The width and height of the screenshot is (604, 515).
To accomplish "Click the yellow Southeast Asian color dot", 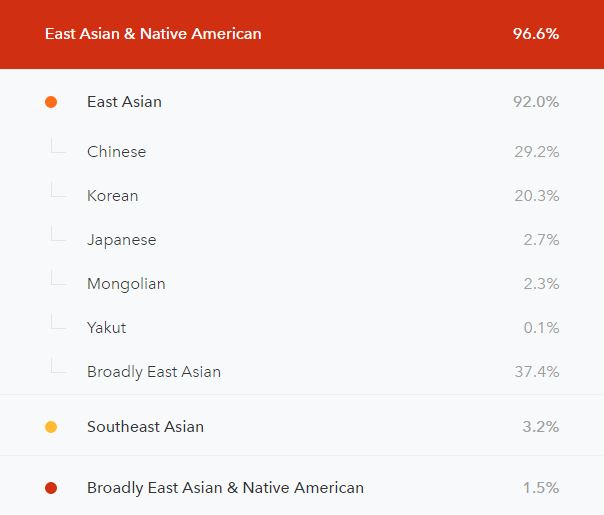I will (x=51, y=427).
